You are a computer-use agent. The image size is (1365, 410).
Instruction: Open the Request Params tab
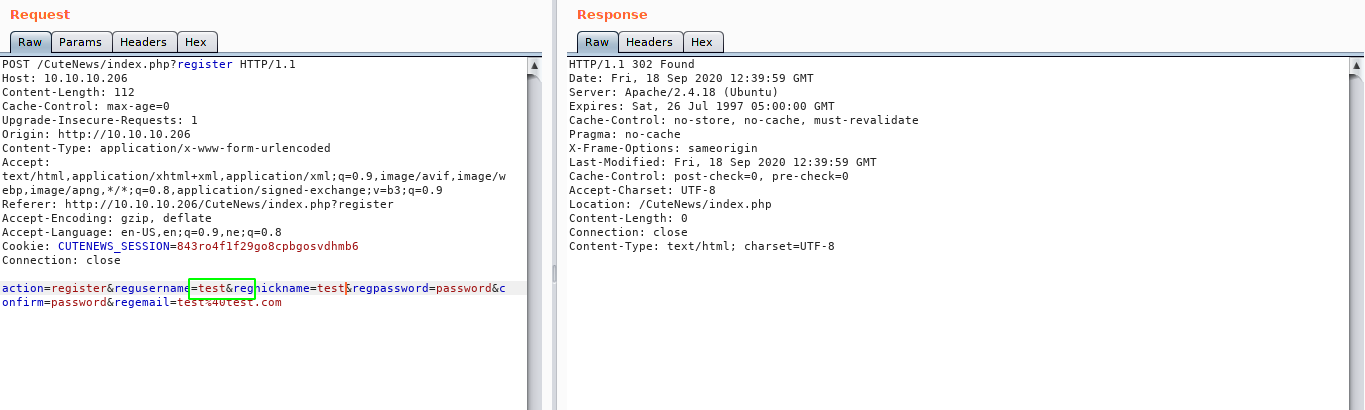point(80,42)
